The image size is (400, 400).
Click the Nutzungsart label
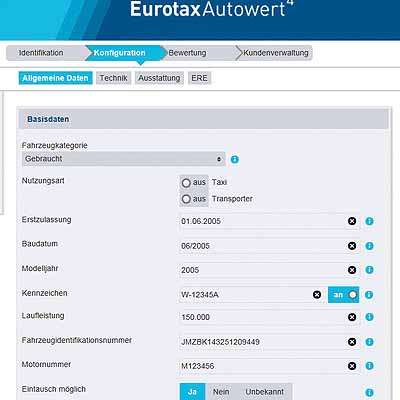(43, 181)
